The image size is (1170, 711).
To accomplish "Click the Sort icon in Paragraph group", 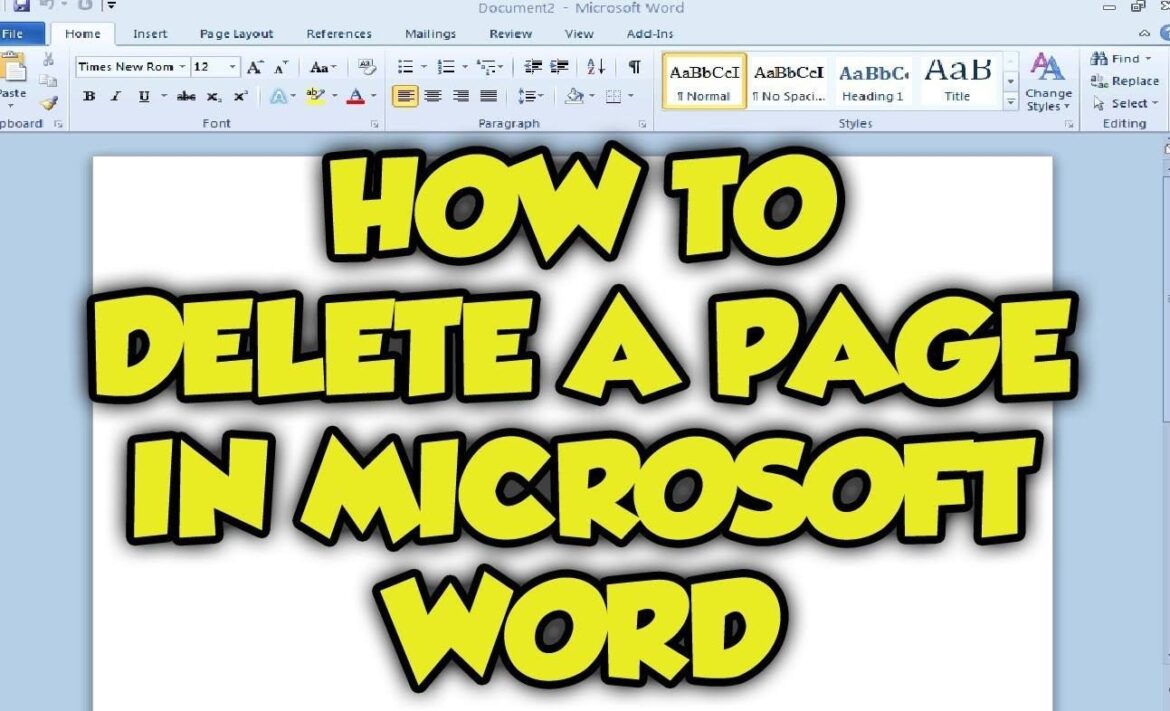I will (596, 67).
